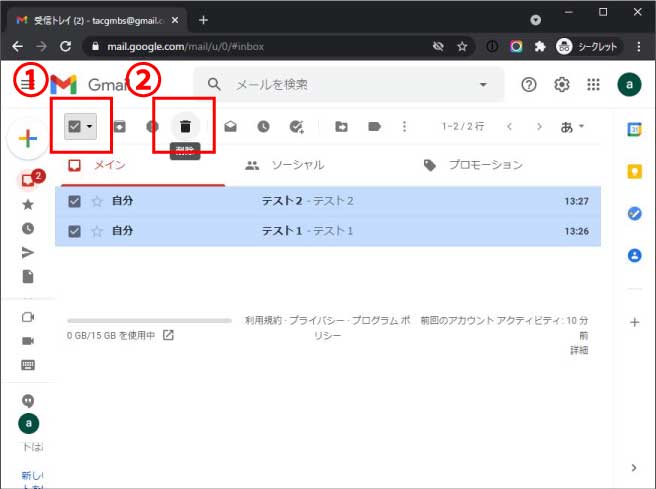This screenshot has height=489, width=656.
Task: Click the 詳細 account activity link
Action: (x=579, y=350)
